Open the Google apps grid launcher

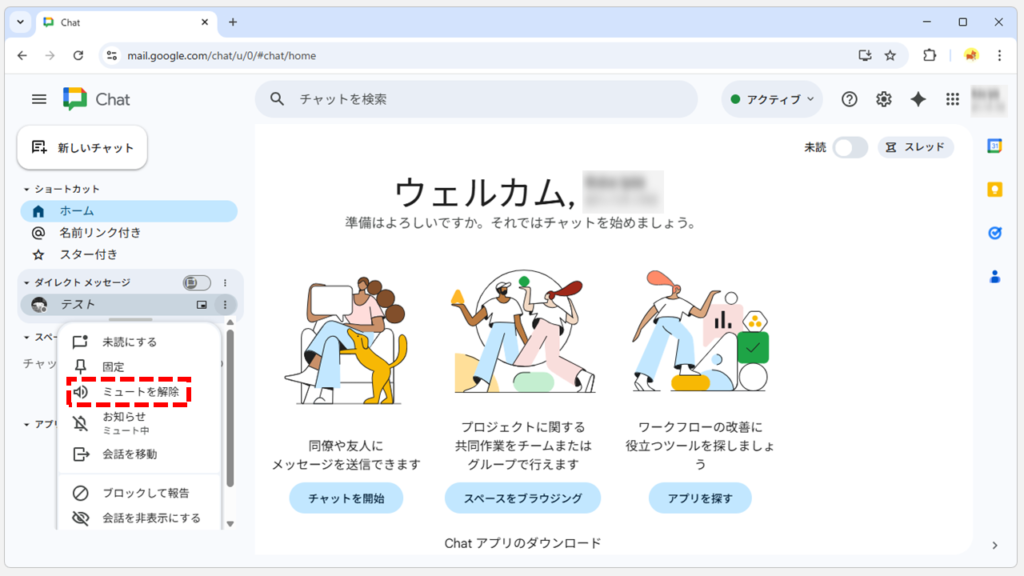(950, 99)
